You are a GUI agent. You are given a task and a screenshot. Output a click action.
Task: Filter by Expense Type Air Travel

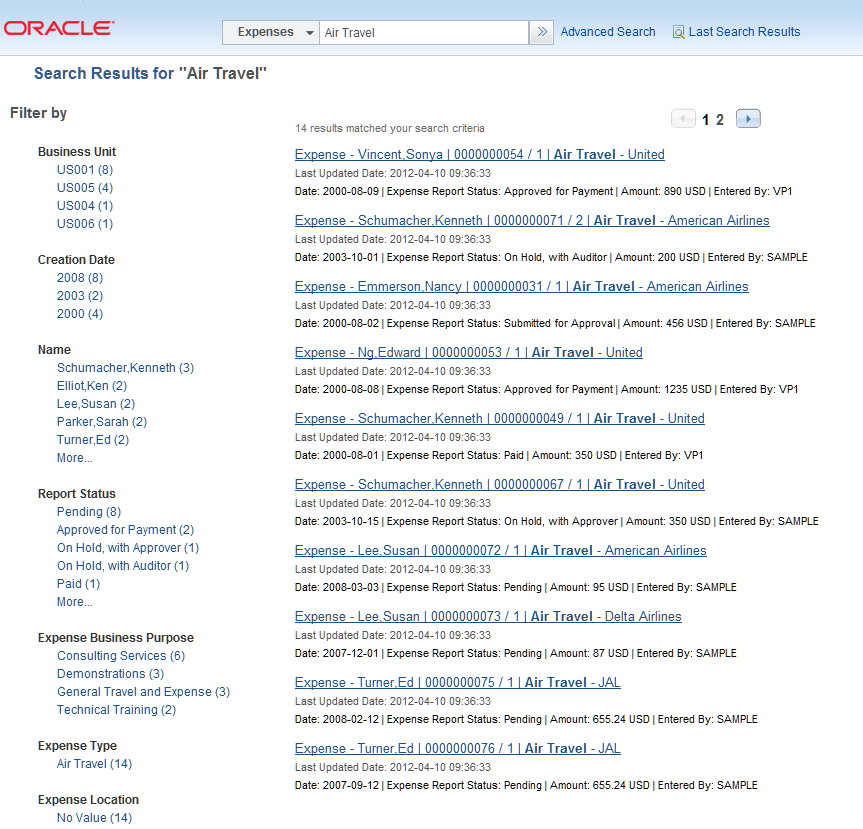pyautogui.click(x=94, y=764)
